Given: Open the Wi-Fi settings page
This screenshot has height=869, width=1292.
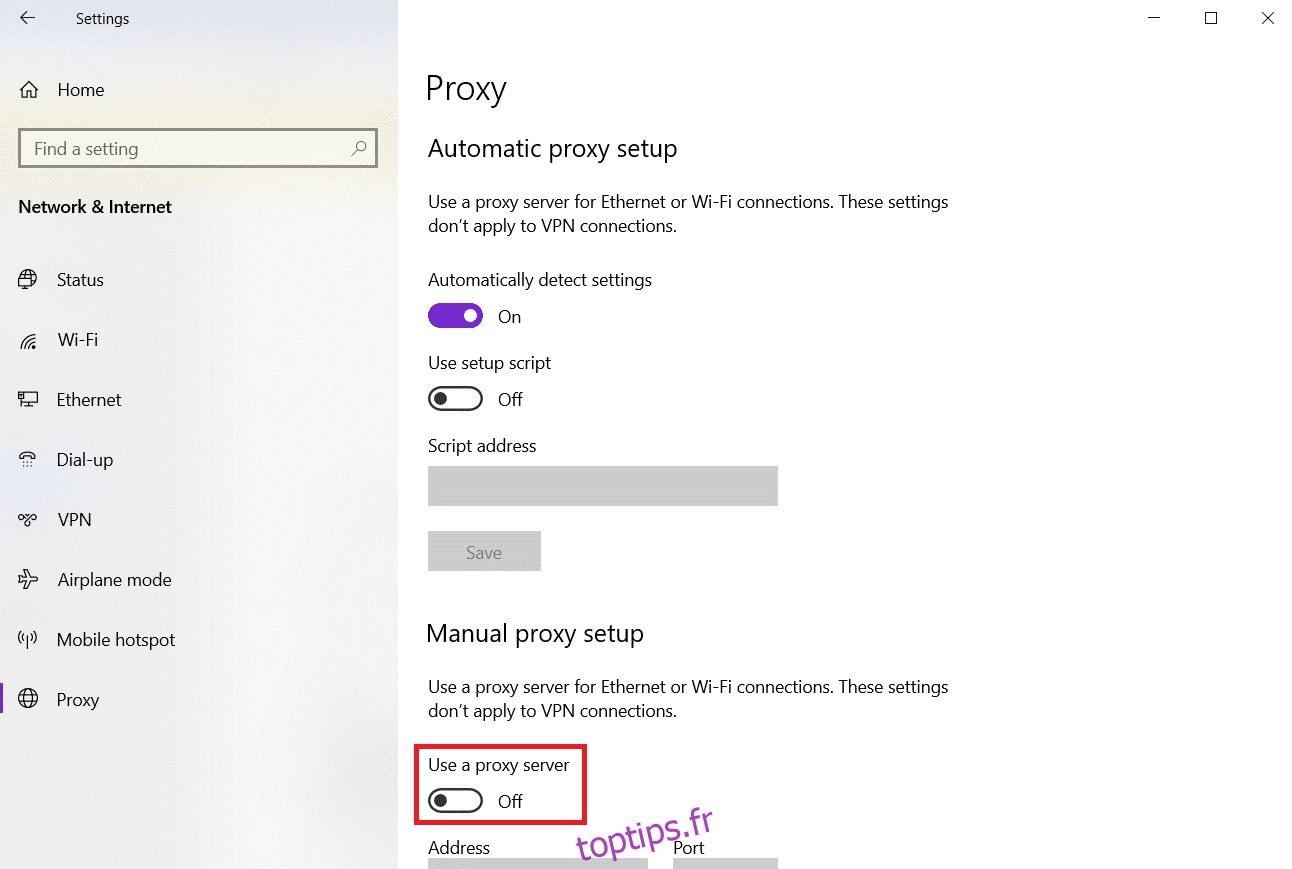Looking at the screenshot, I should tap(78, 340).
